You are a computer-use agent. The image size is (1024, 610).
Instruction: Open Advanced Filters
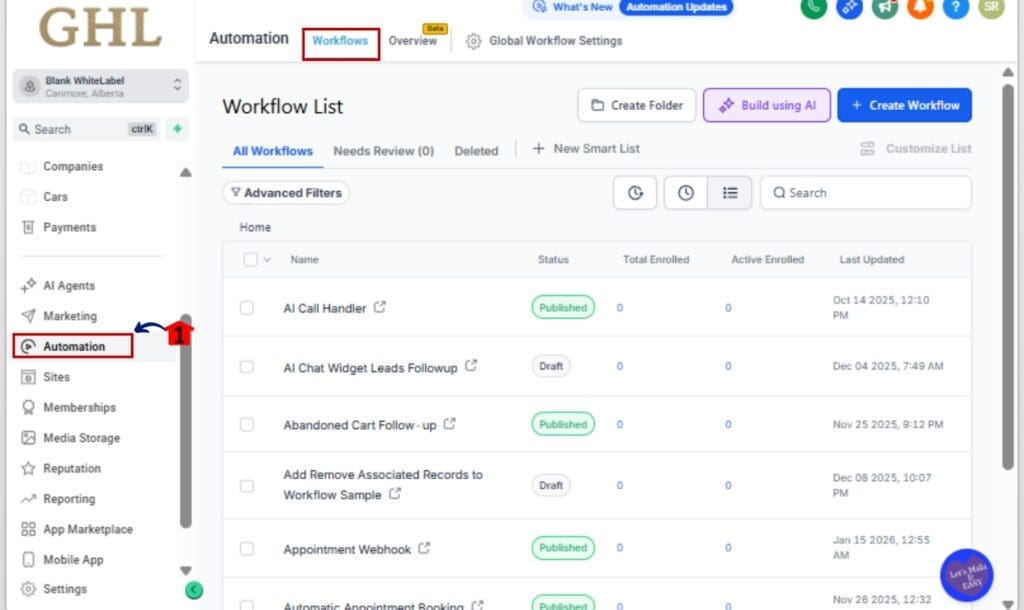(286, 192)
